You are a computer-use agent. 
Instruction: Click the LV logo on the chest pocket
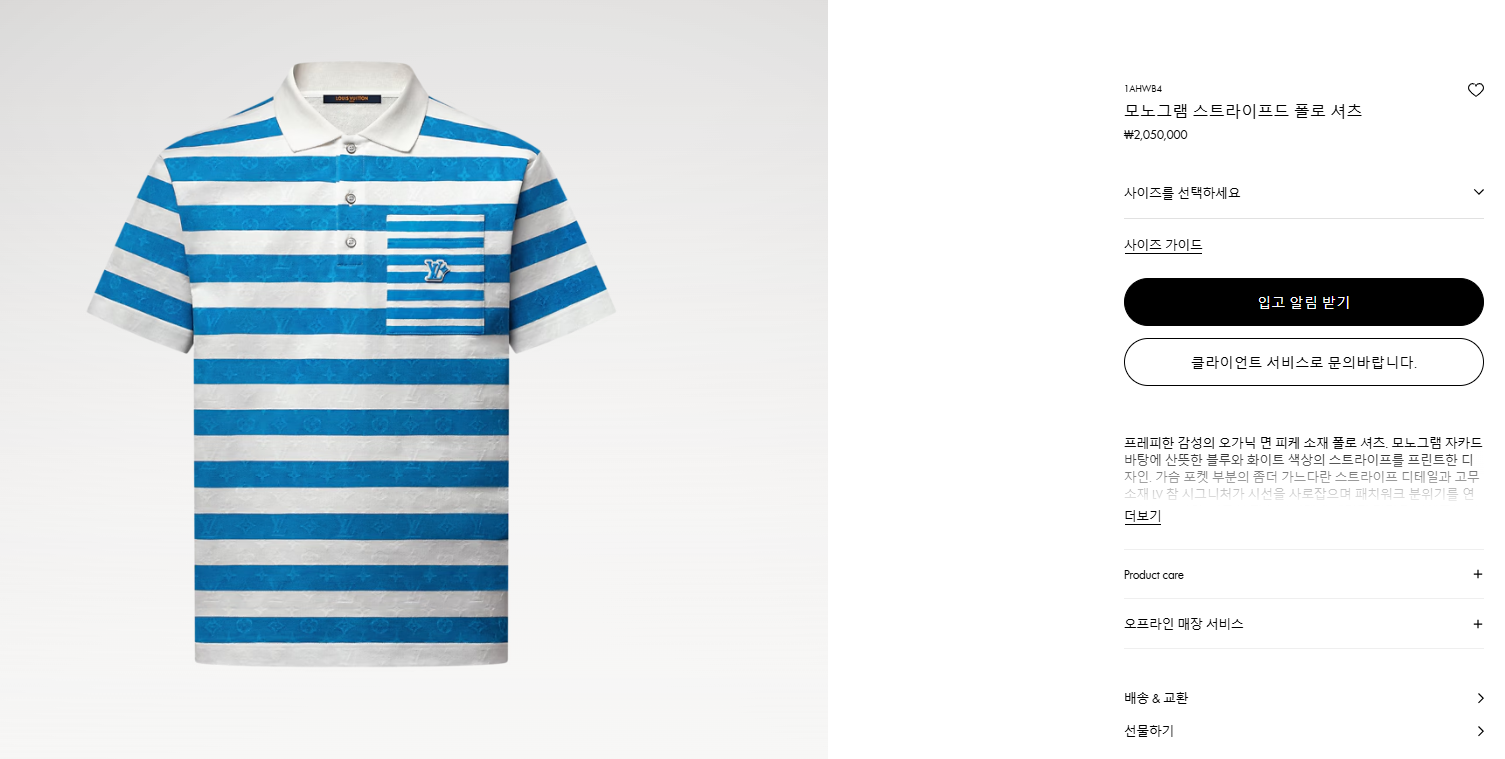point(436,270)
